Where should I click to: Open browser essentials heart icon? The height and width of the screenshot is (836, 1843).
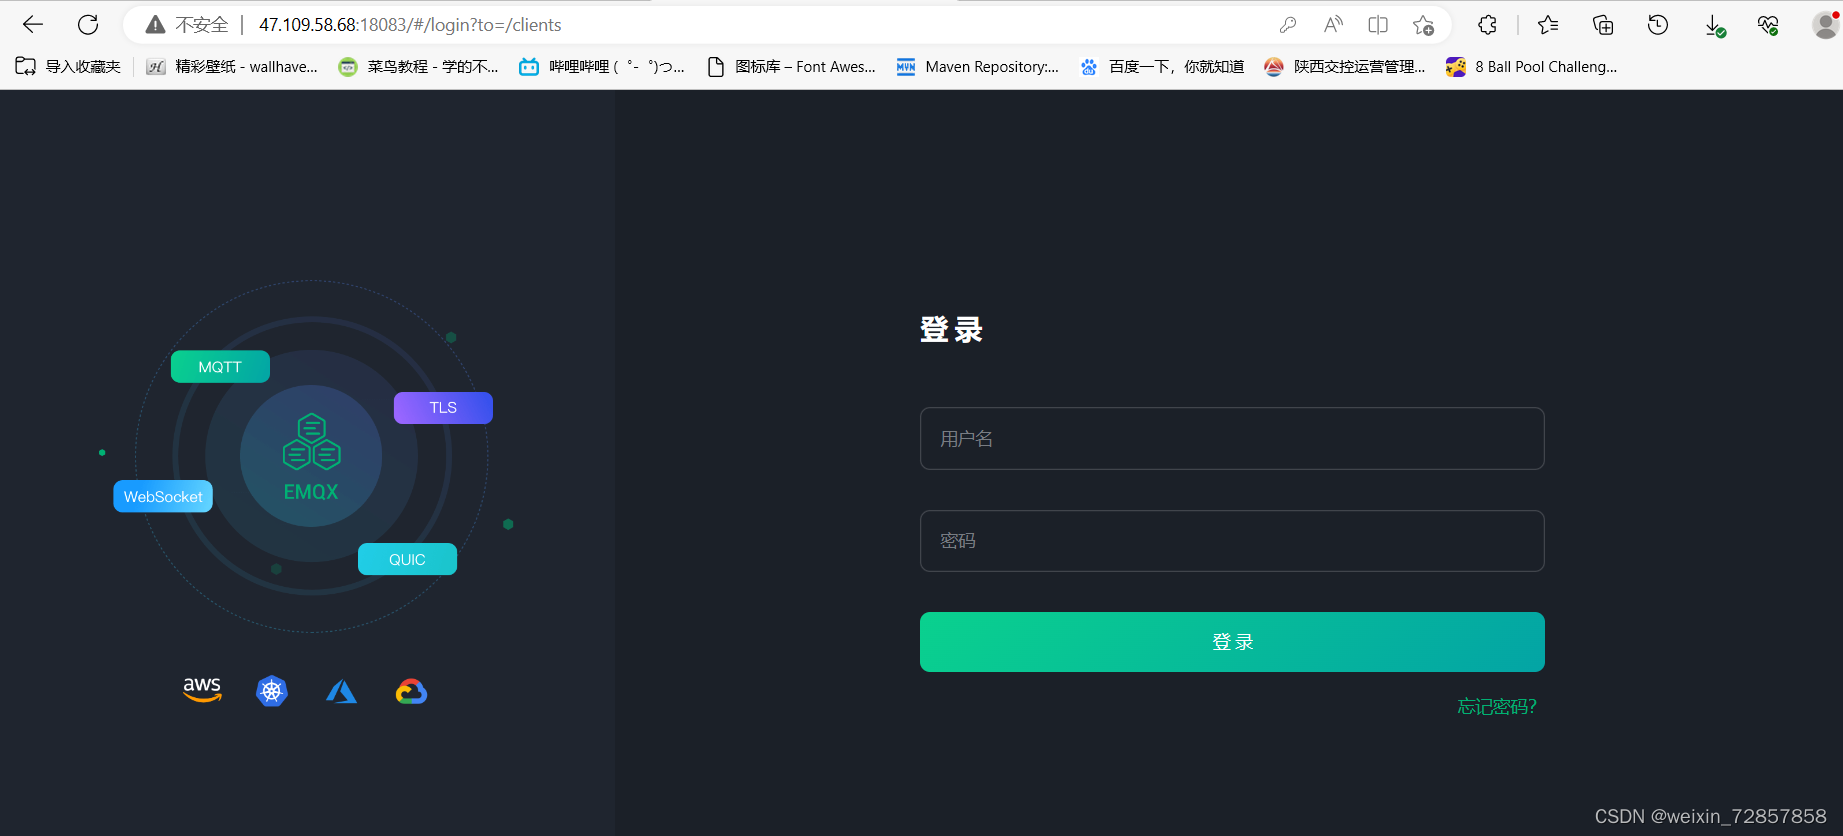pos(1768,25)
